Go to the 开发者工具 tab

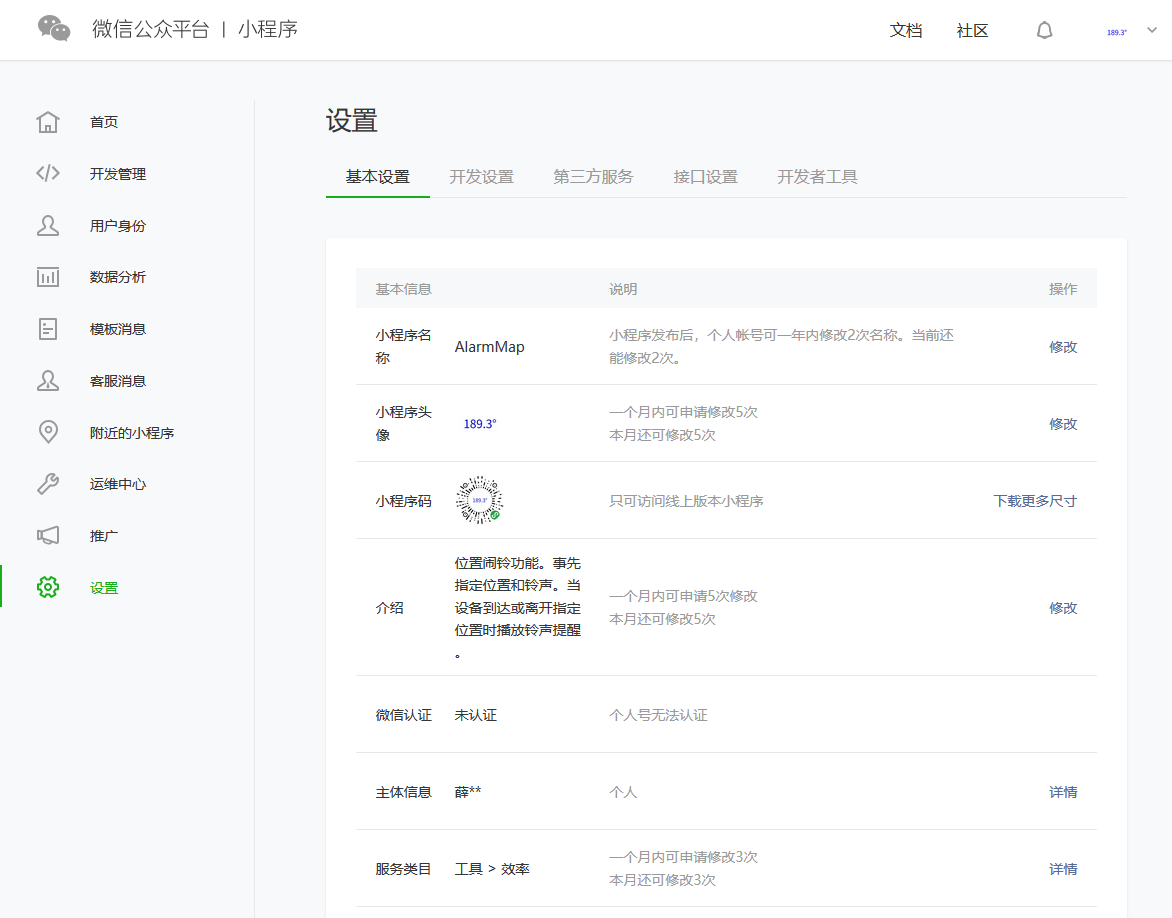pos(817,177)
